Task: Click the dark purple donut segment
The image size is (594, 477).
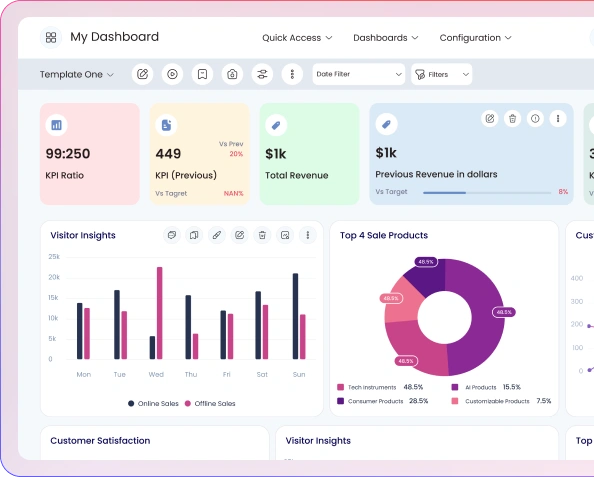Action: click(x=428, y=278)
